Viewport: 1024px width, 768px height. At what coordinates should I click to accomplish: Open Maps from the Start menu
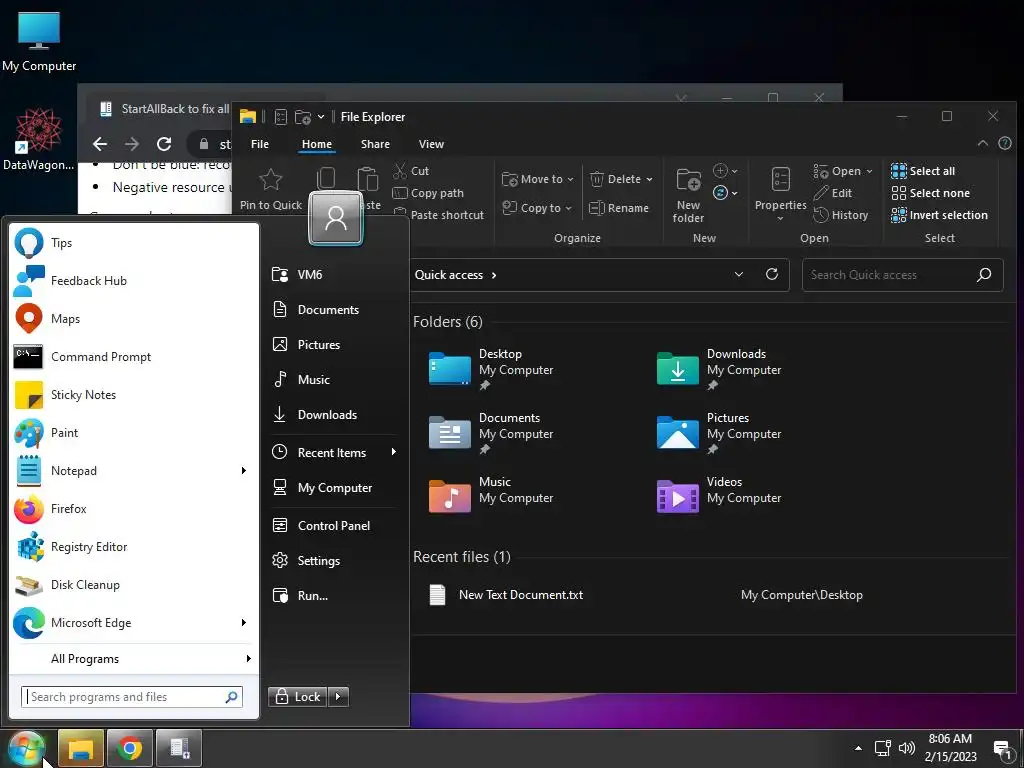pyautogui.click(x=134, y=319)
